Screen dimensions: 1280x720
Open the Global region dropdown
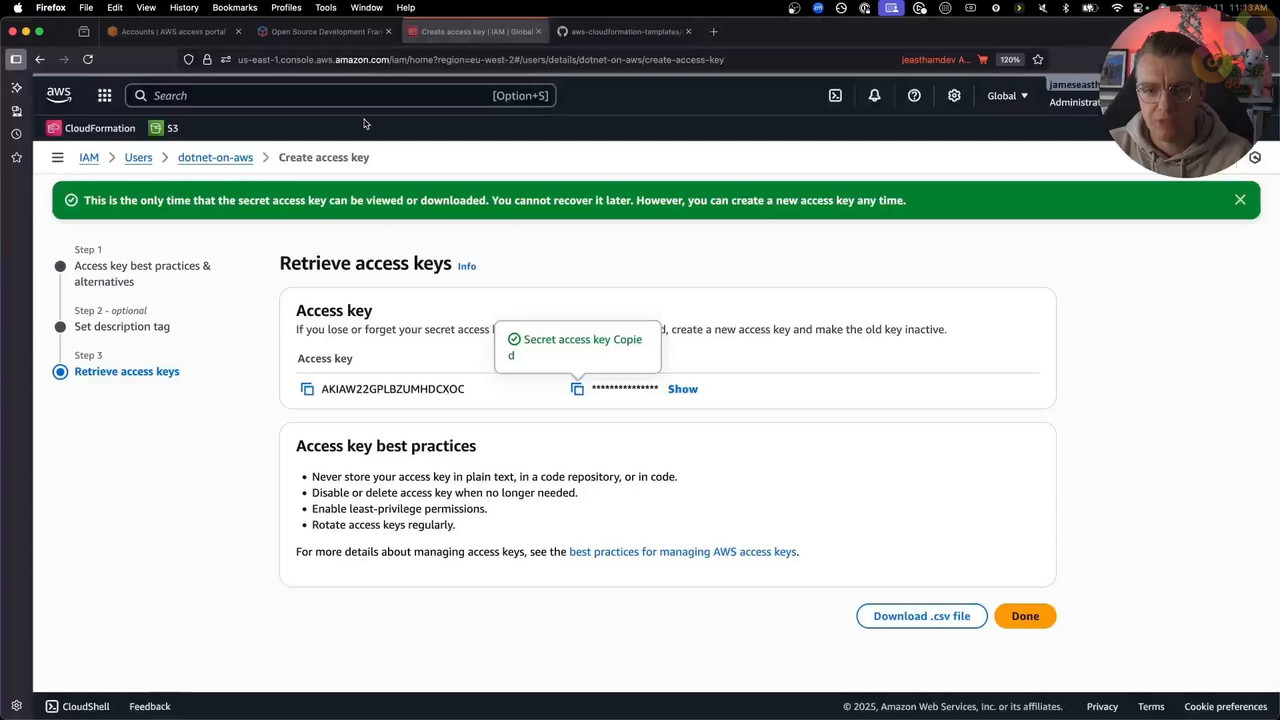(1007, 96)
